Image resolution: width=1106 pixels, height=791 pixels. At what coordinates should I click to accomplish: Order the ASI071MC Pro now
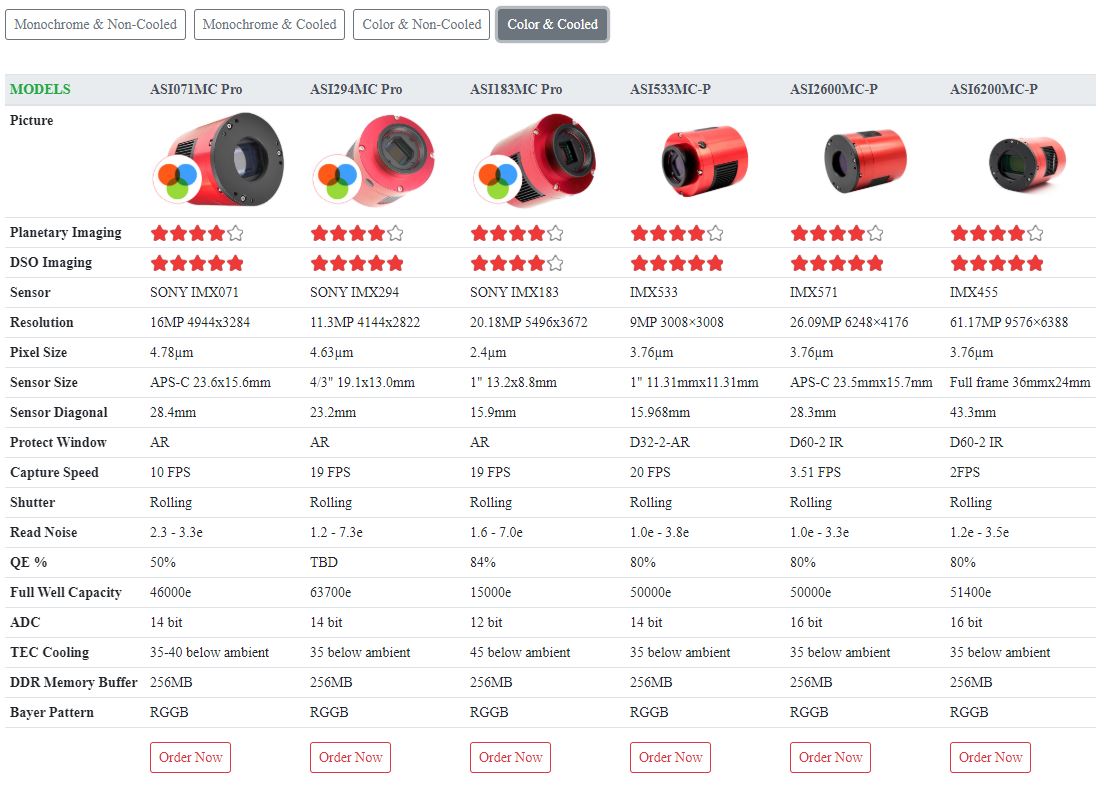(190, 757)
